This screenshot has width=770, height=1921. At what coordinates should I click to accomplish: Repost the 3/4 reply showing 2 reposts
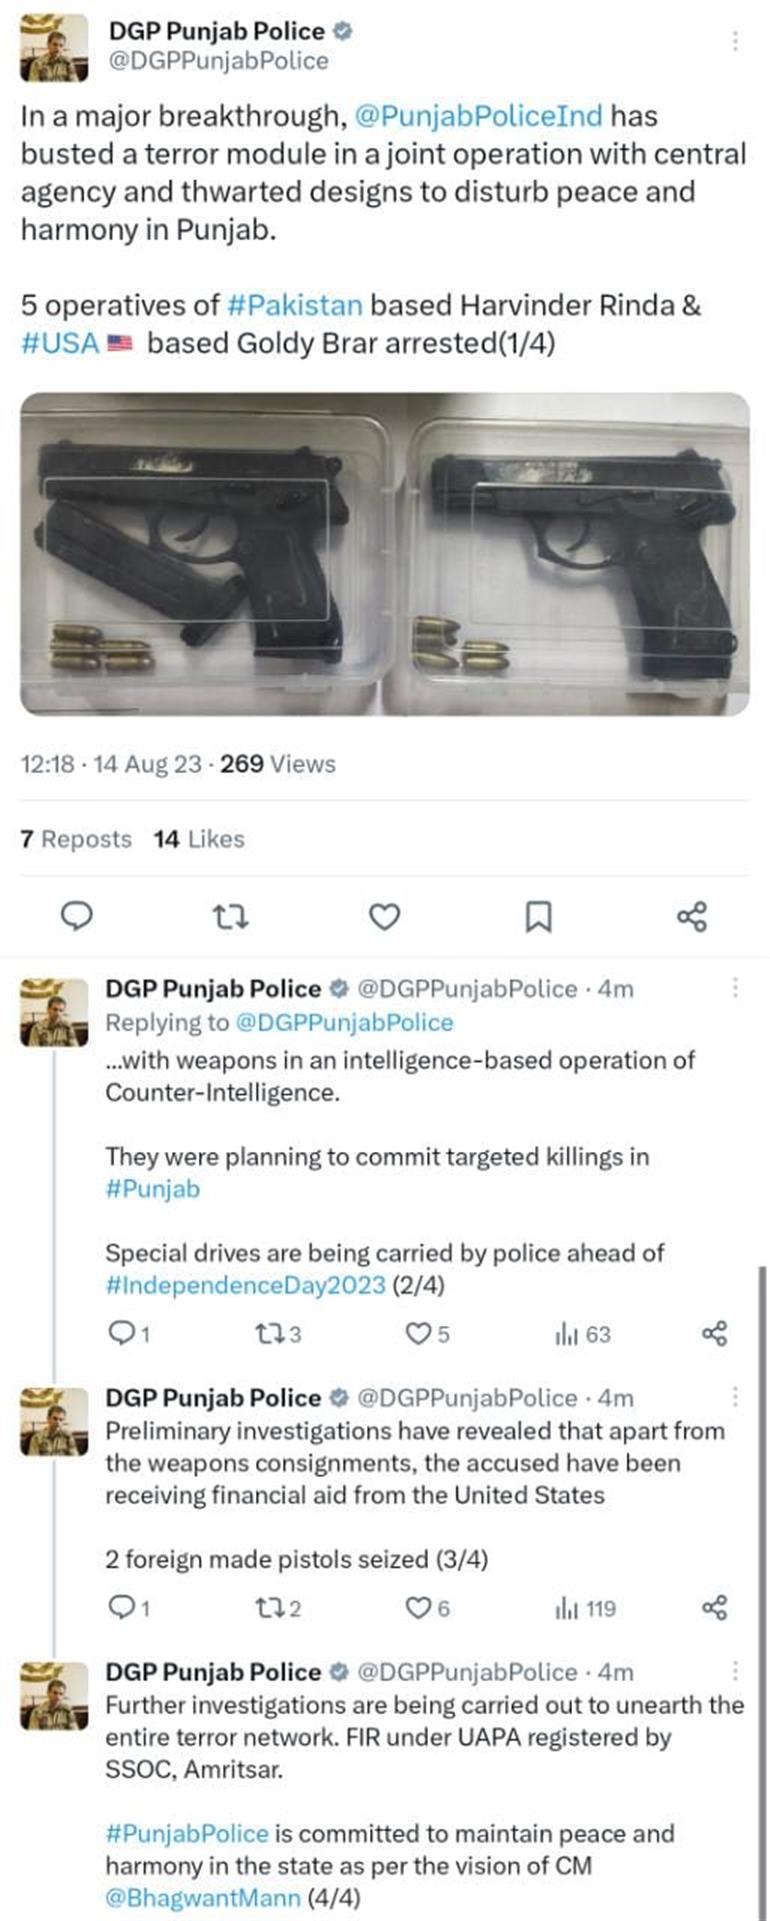point(279,1608)
